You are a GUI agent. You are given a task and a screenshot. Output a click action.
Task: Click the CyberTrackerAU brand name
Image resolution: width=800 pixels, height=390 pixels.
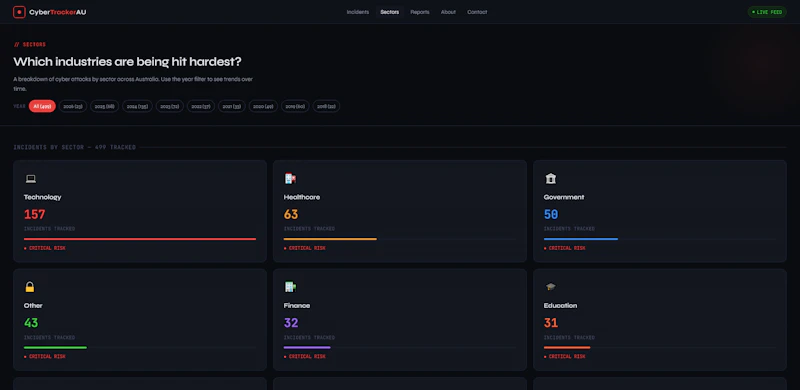click(x=58, y=12)
